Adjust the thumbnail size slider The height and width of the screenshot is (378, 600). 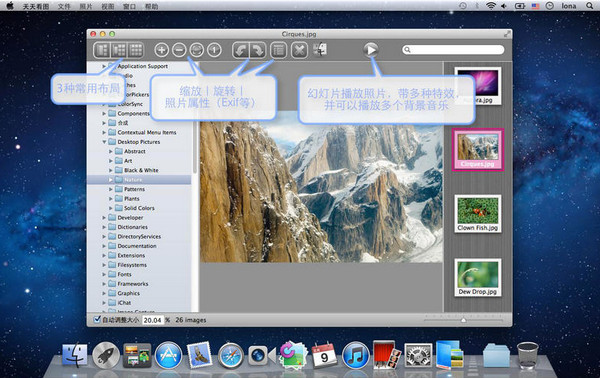click(x=463, y=319)
